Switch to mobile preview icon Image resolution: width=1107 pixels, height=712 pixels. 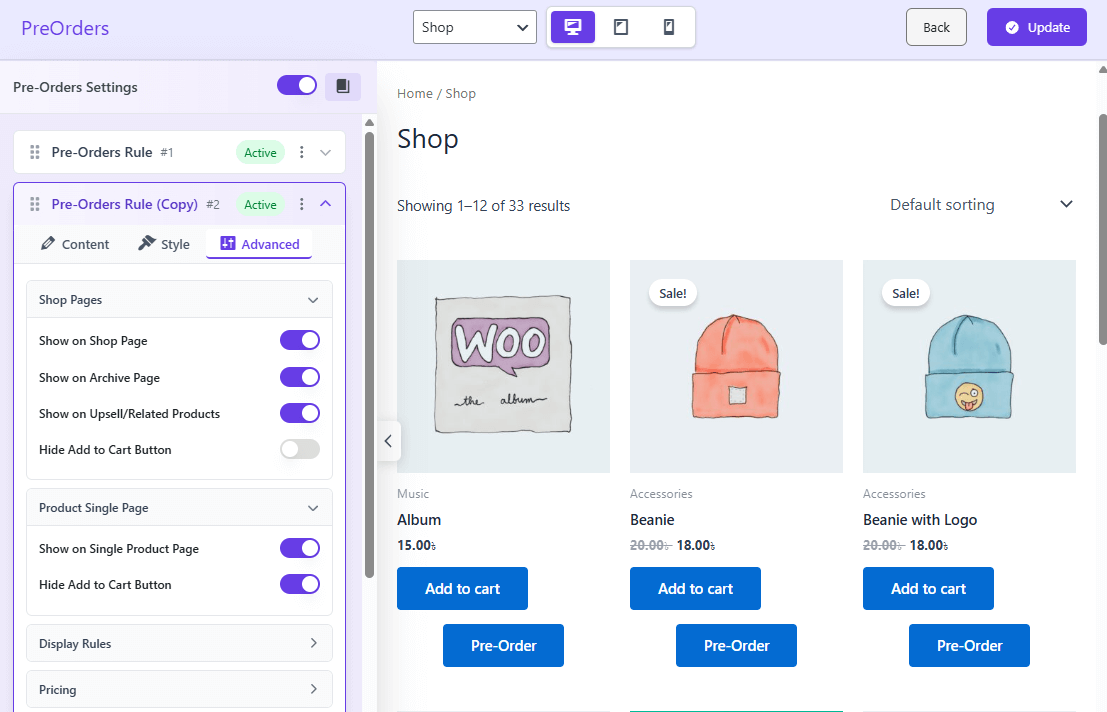[669, 28]
